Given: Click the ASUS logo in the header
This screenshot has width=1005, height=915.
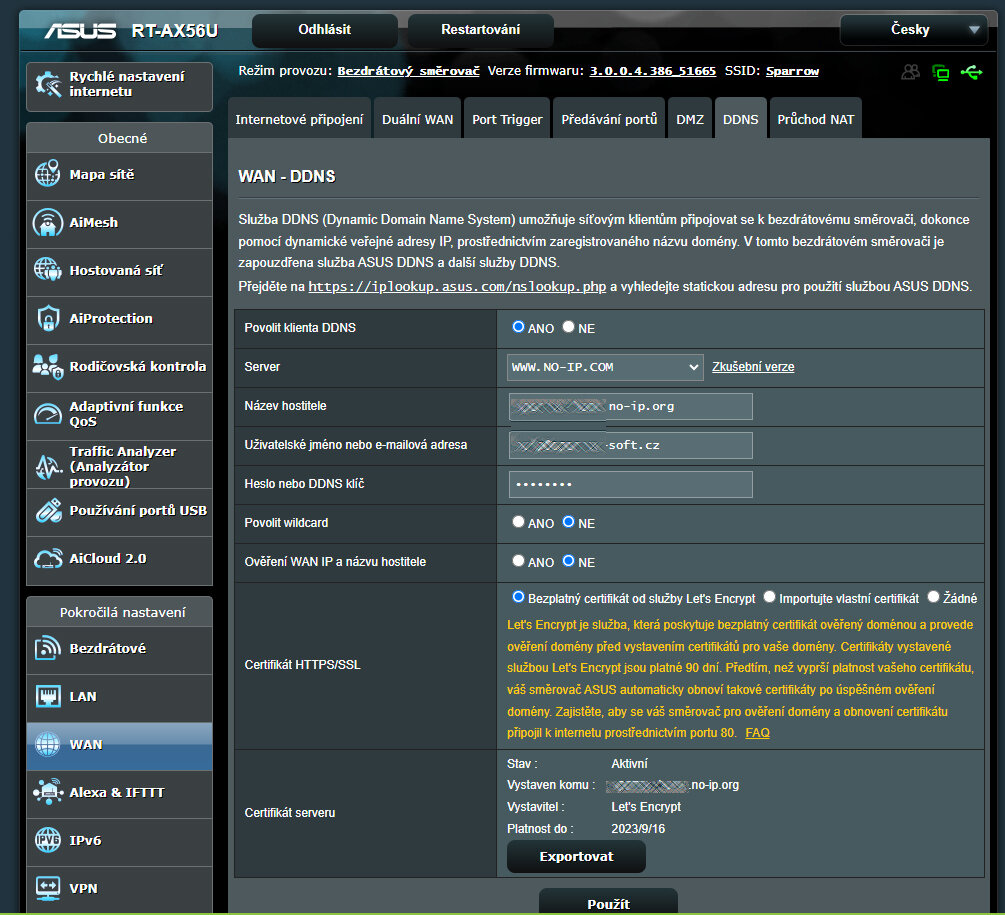Looking at the screenshot, I should 80,30.
